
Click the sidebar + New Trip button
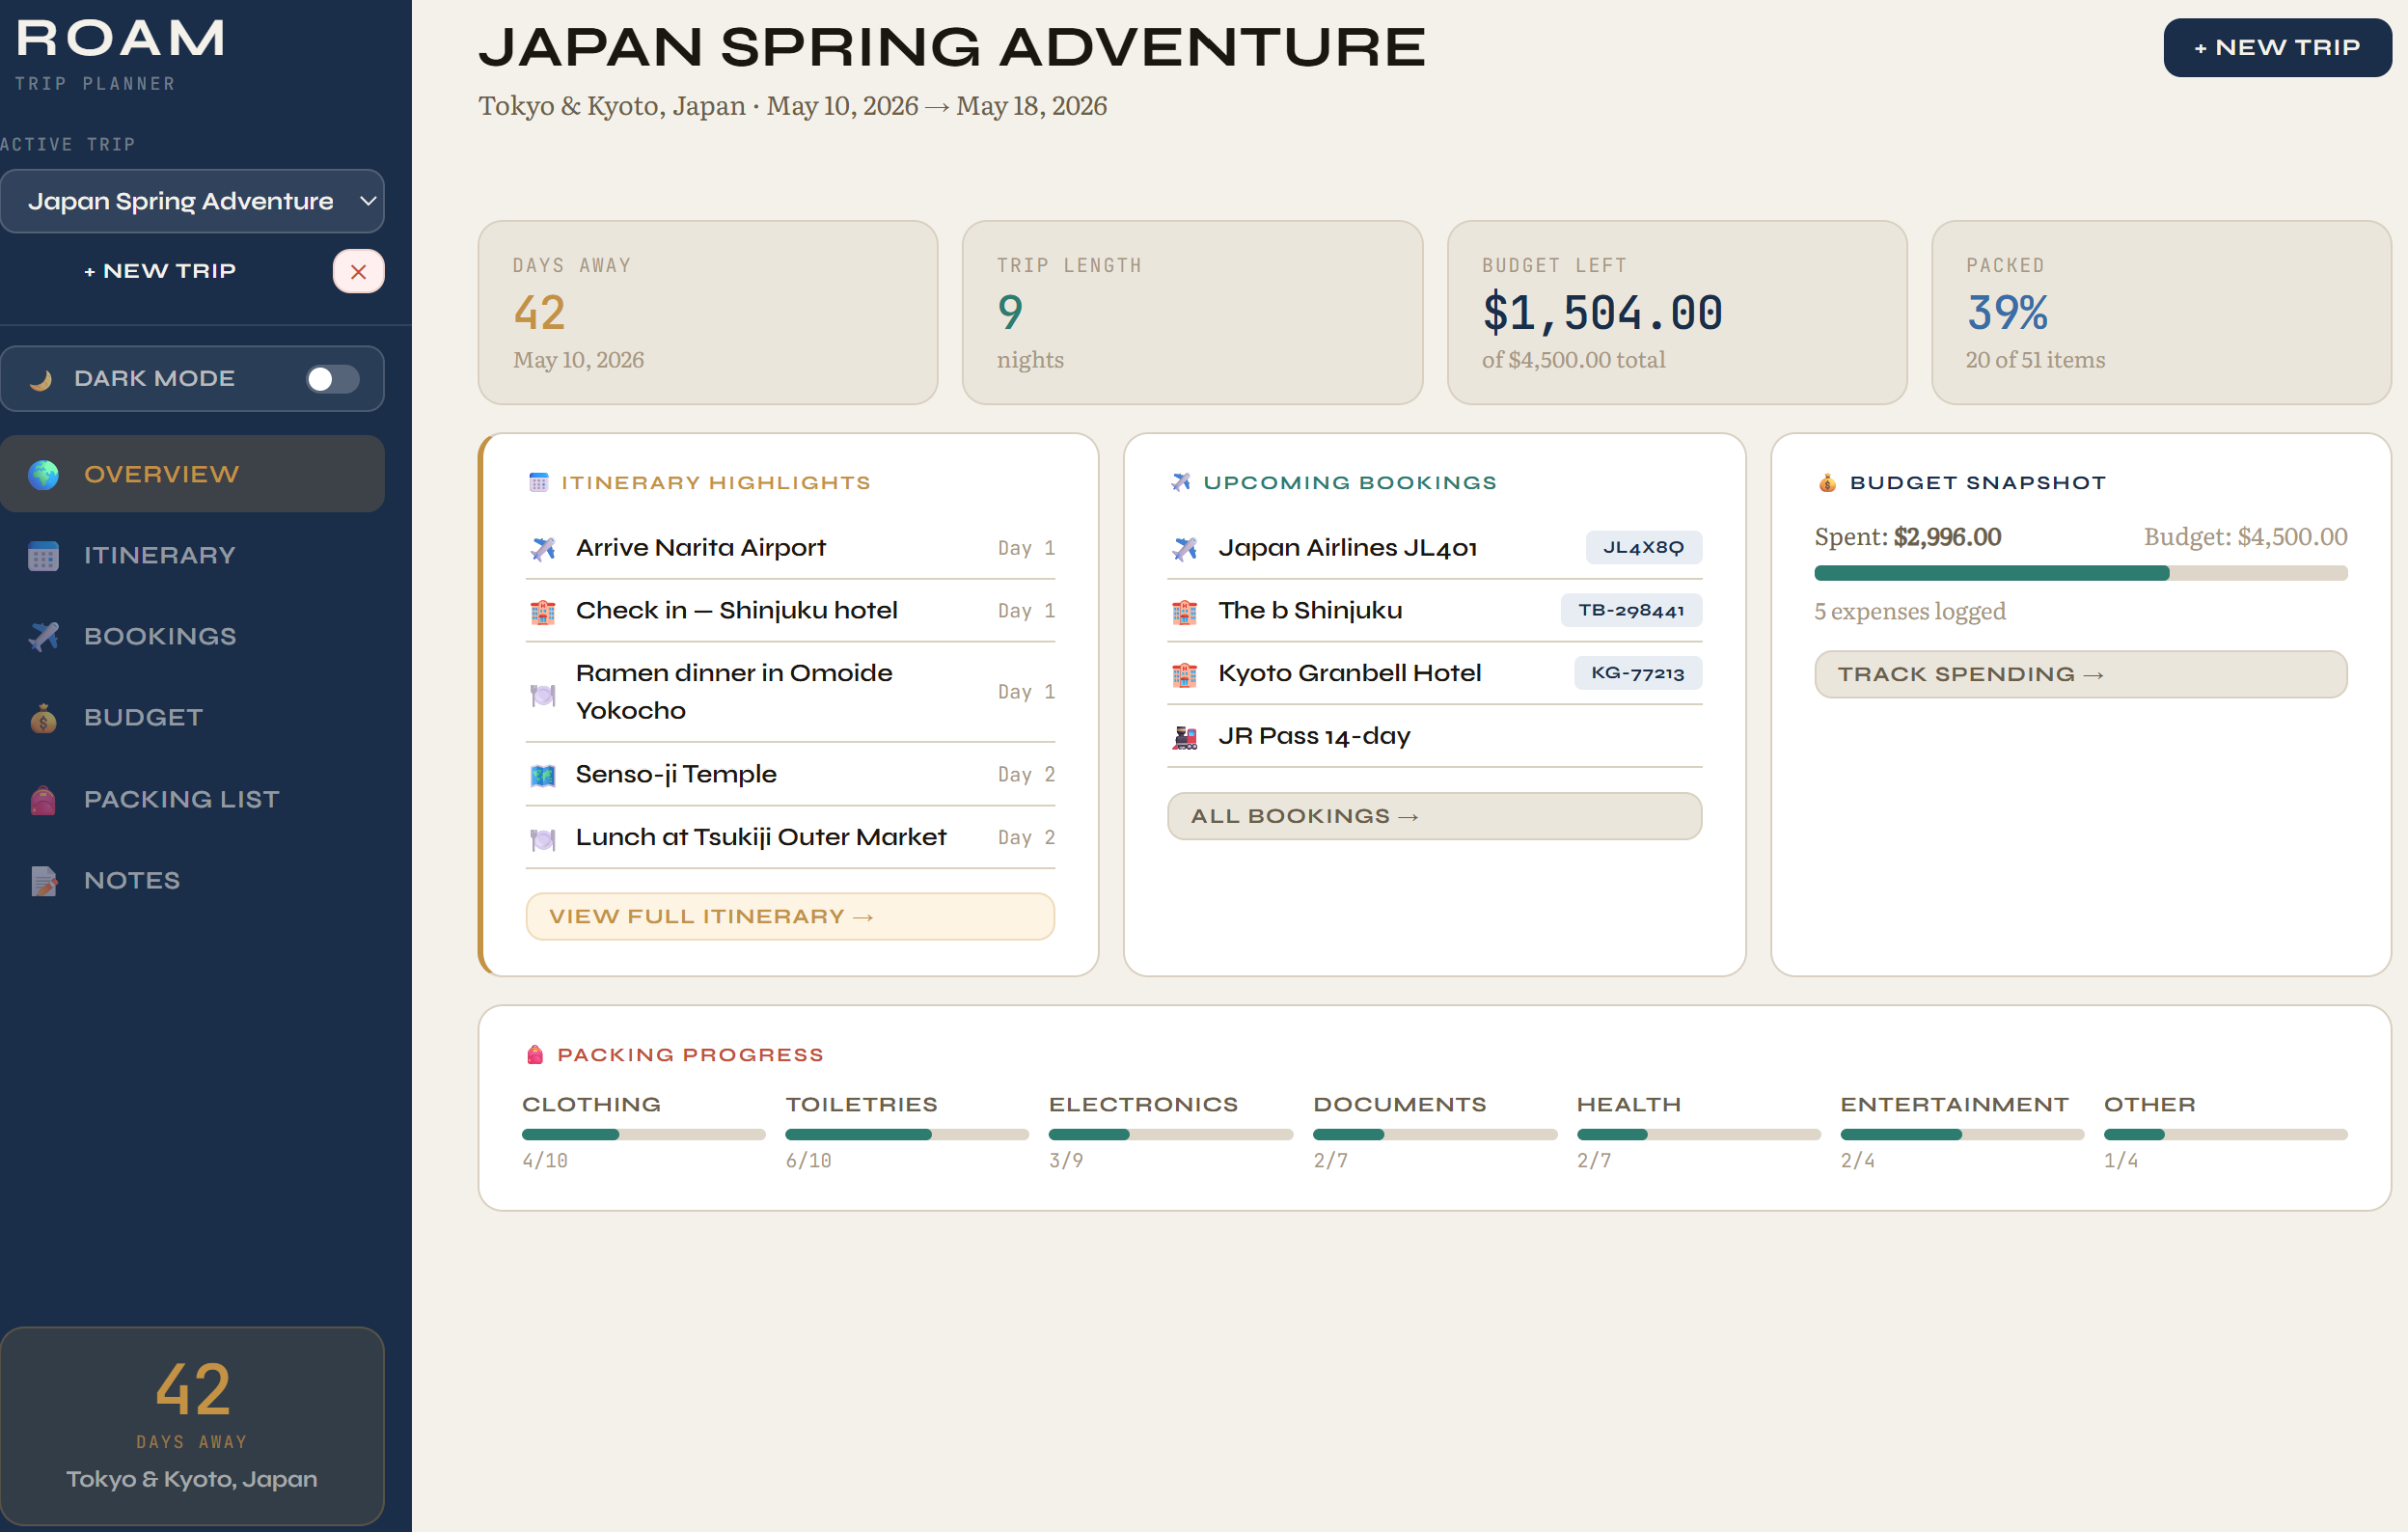click(x=160, y=271)
